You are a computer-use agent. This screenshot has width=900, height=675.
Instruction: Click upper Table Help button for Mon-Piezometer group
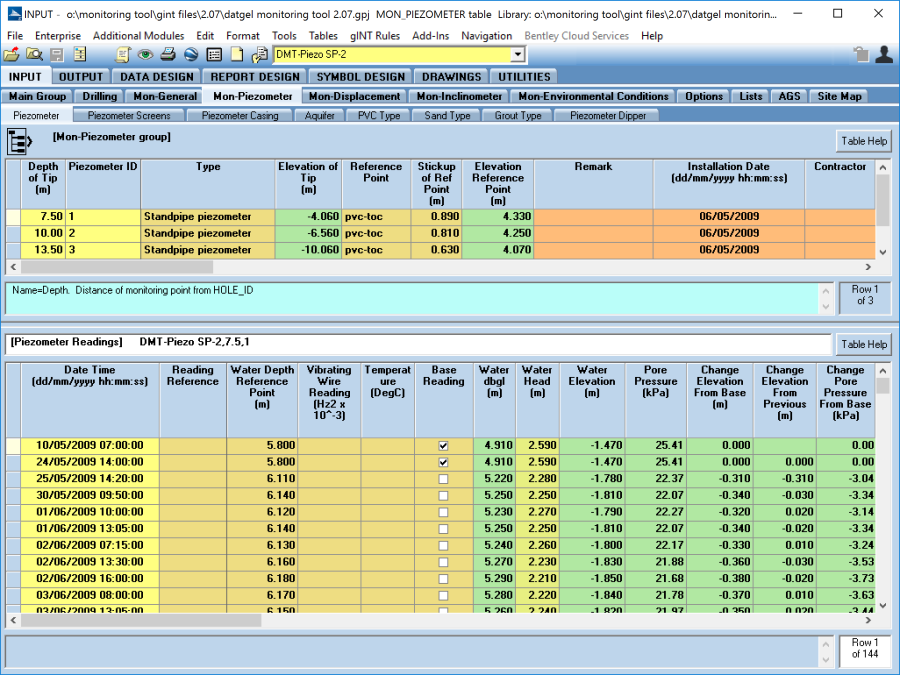click(x=864, y=141)
